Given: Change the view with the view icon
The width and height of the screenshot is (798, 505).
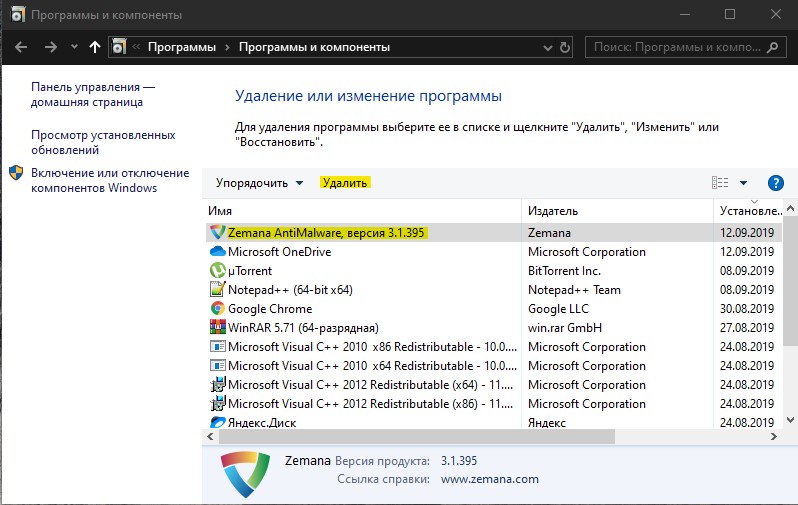Looking at the screenshot, I should point(720,183).
